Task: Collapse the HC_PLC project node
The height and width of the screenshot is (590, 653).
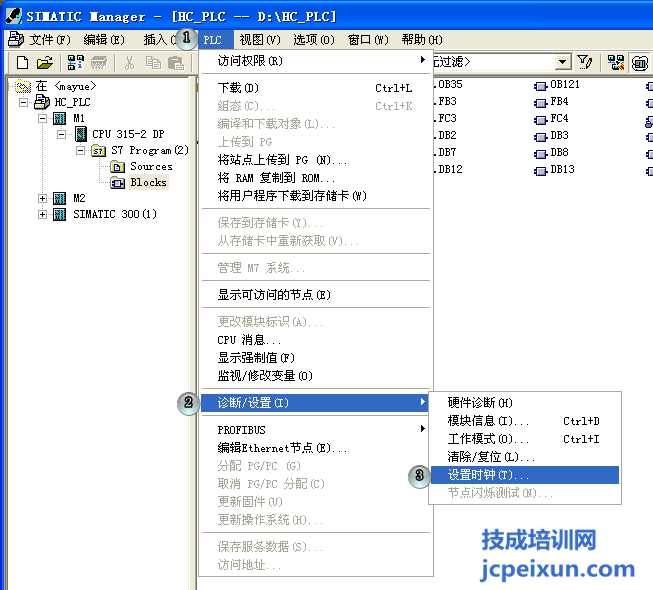Action: click(24, 102)
